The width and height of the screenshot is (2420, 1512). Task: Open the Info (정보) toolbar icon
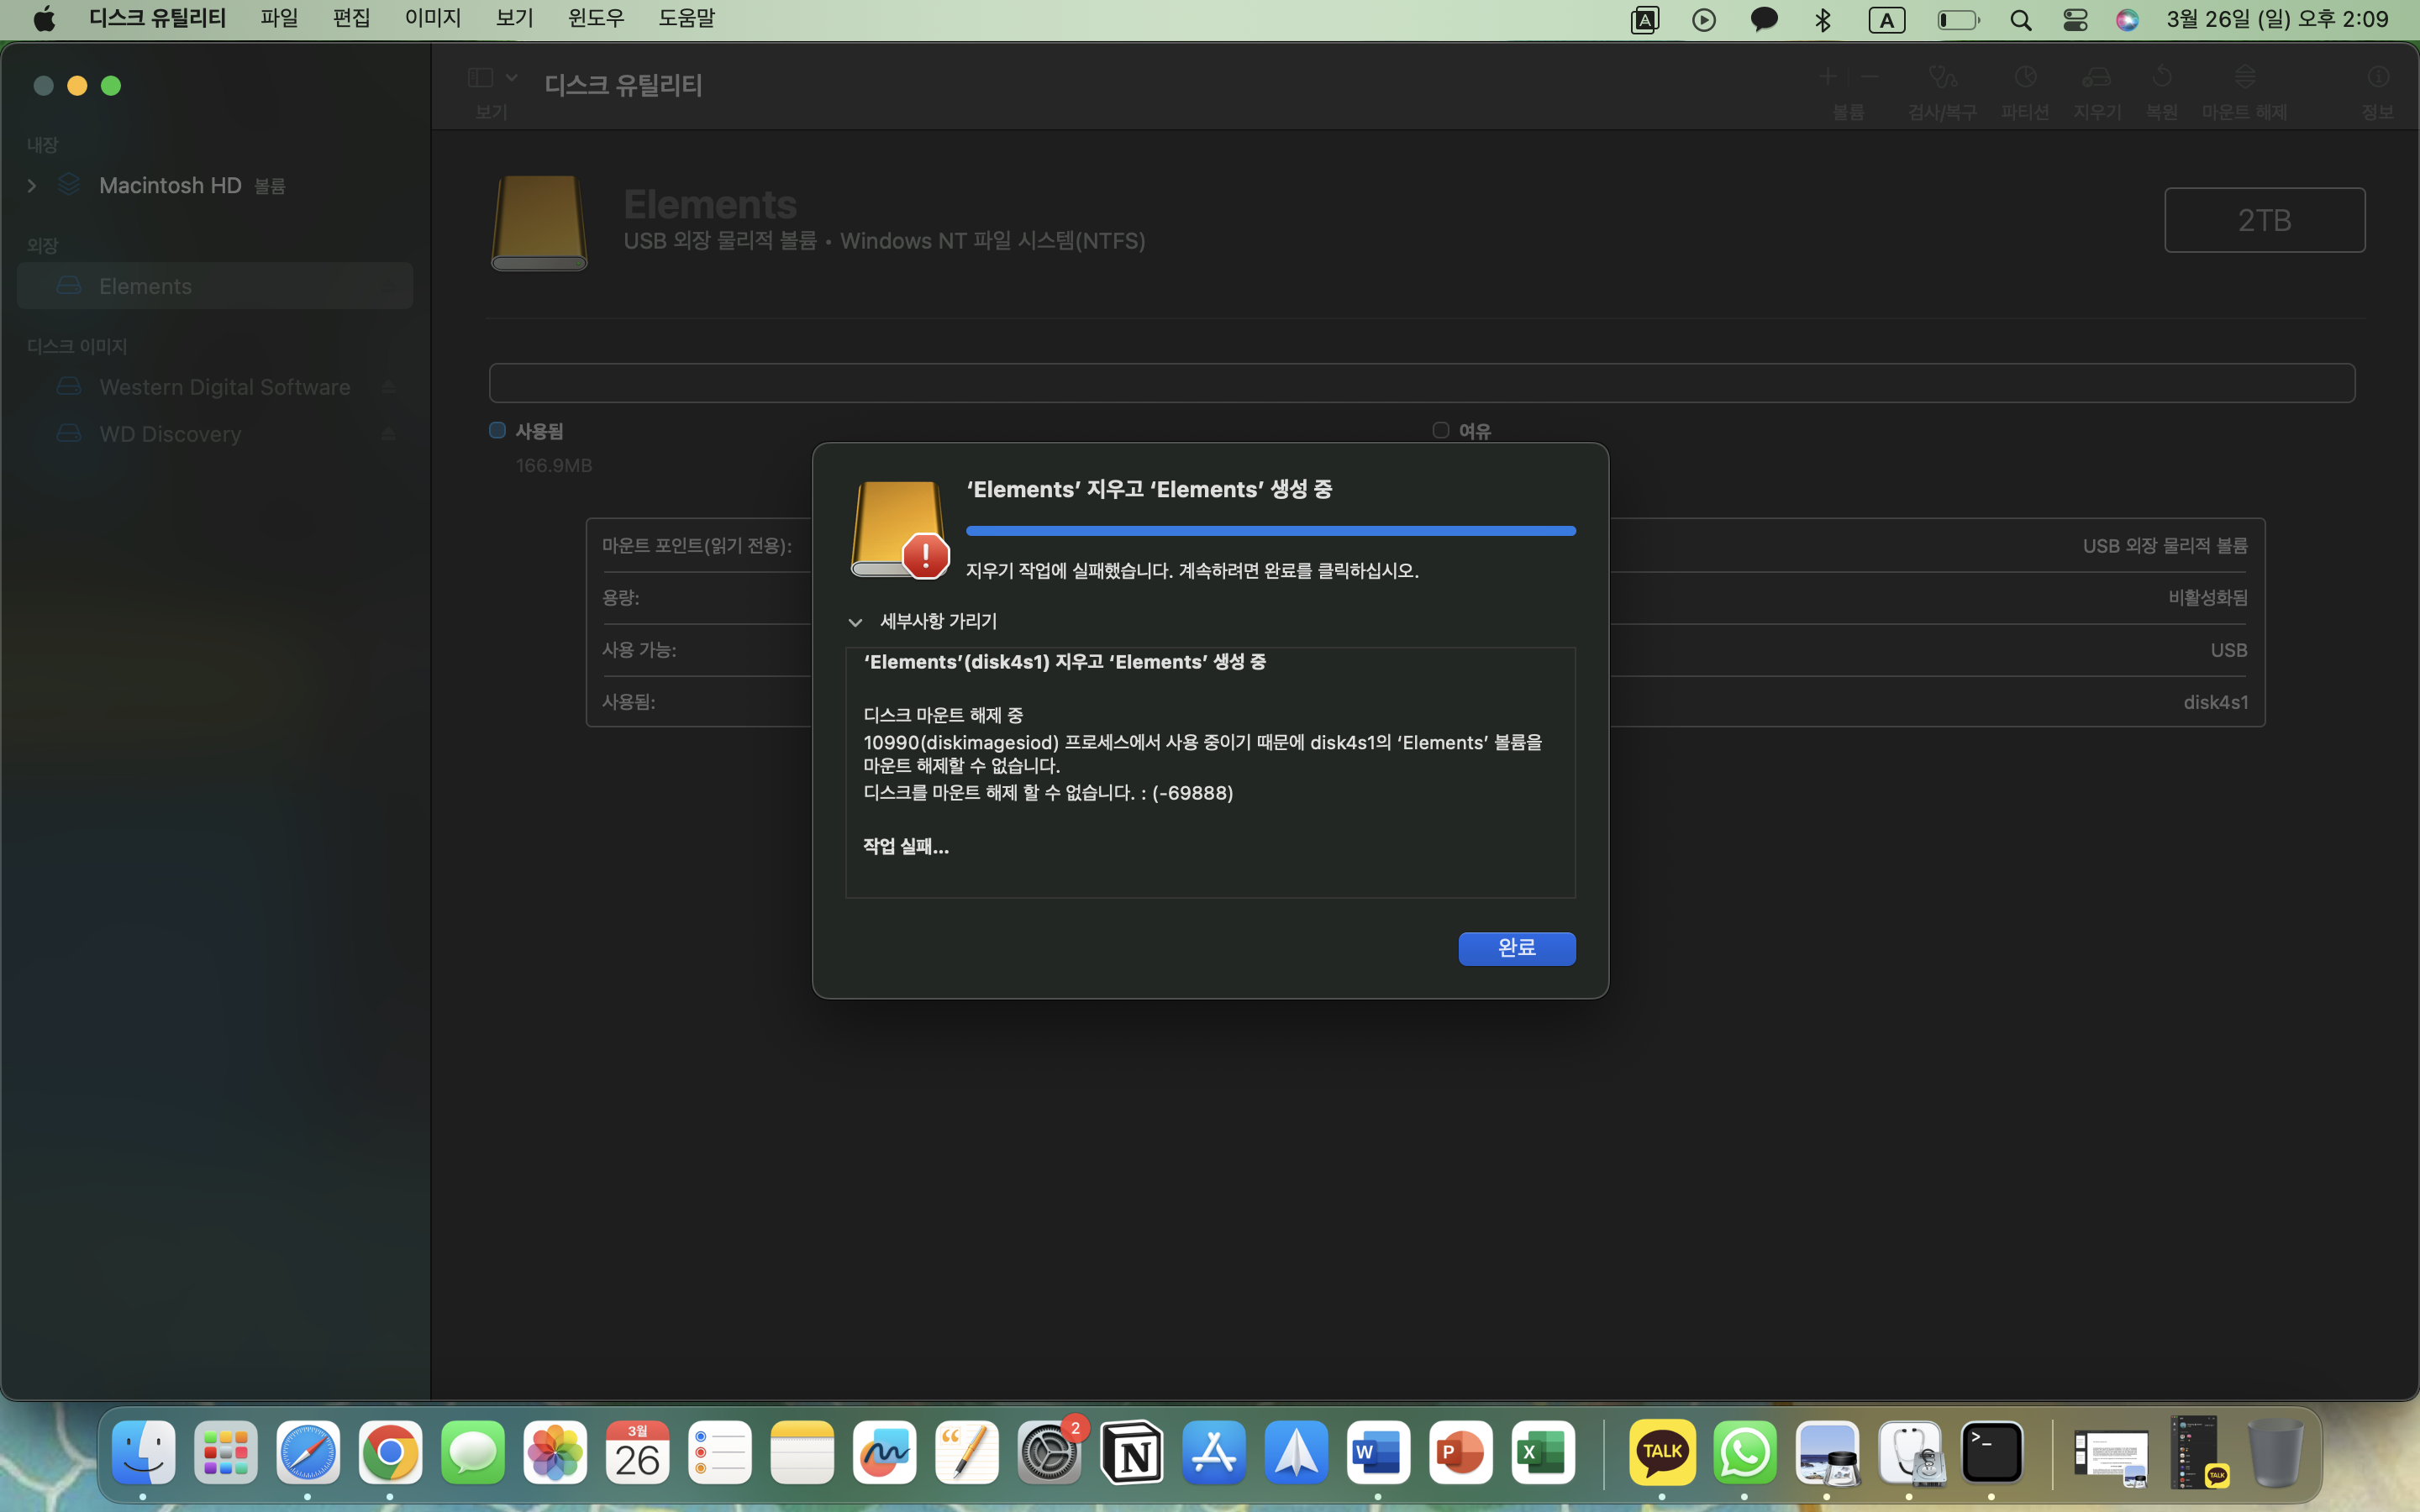(x=2378, y=77)
